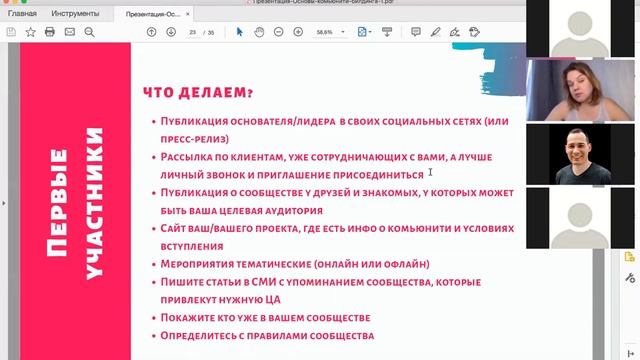Click the bullet 'Покажите кто уже в вашем сообществе'

tap(265, 318)
